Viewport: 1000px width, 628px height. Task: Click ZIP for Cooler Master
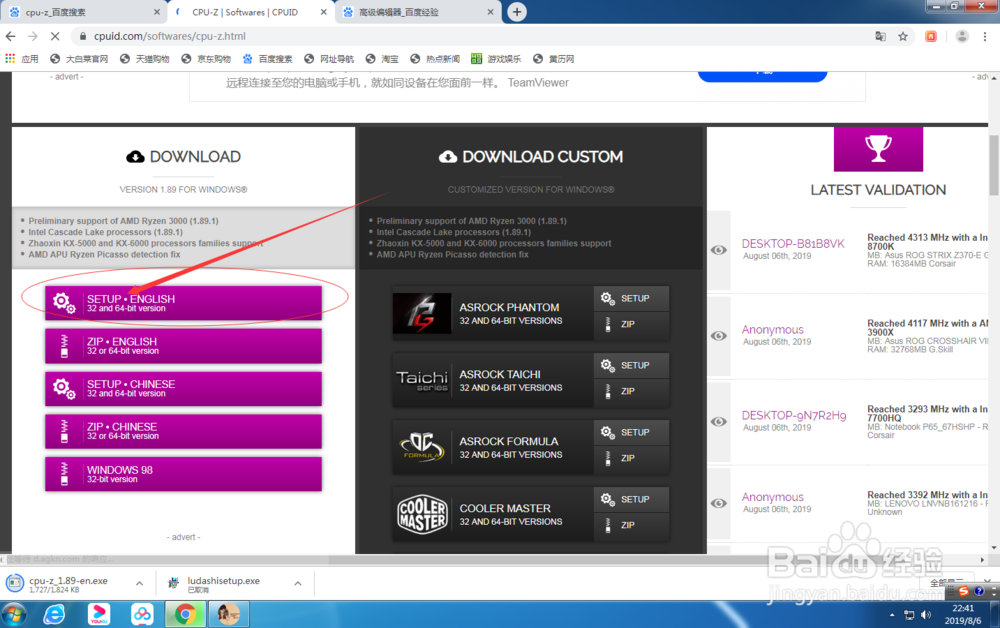(x=631, y=525)
